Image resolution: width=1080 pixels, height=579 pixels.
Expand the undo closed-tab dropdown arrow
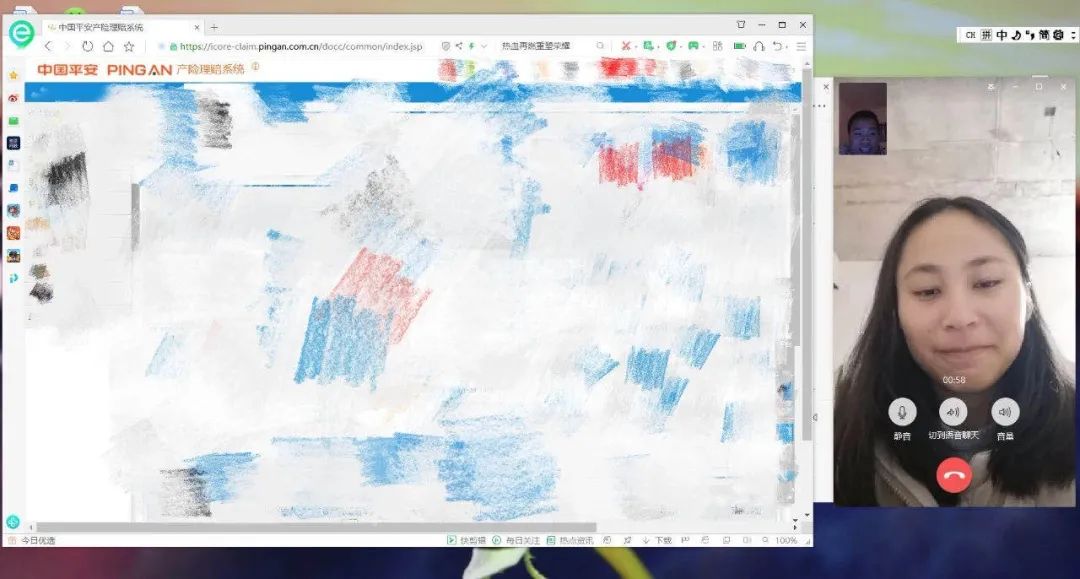[788, 46]
